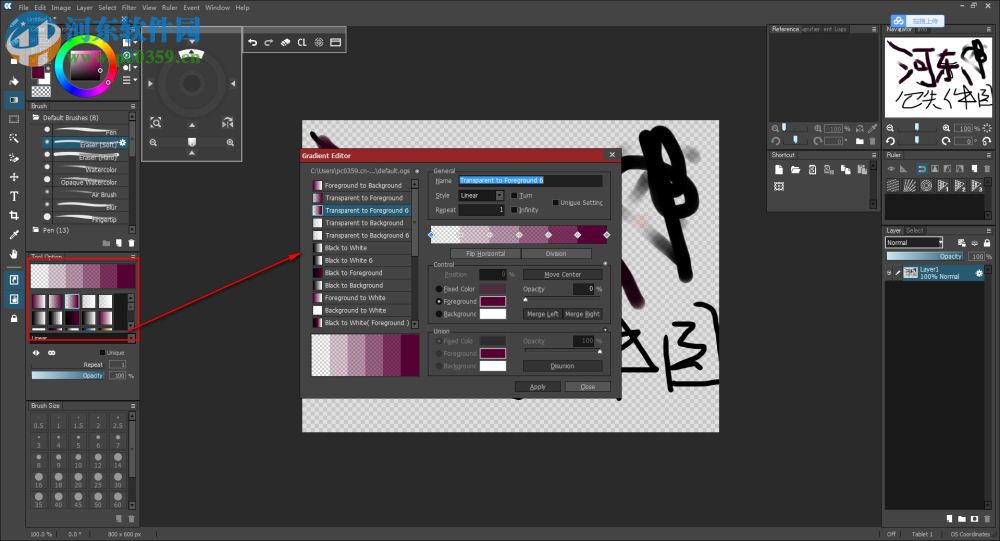Click the Division button
1000x541 pixels.
coord(555,253)
